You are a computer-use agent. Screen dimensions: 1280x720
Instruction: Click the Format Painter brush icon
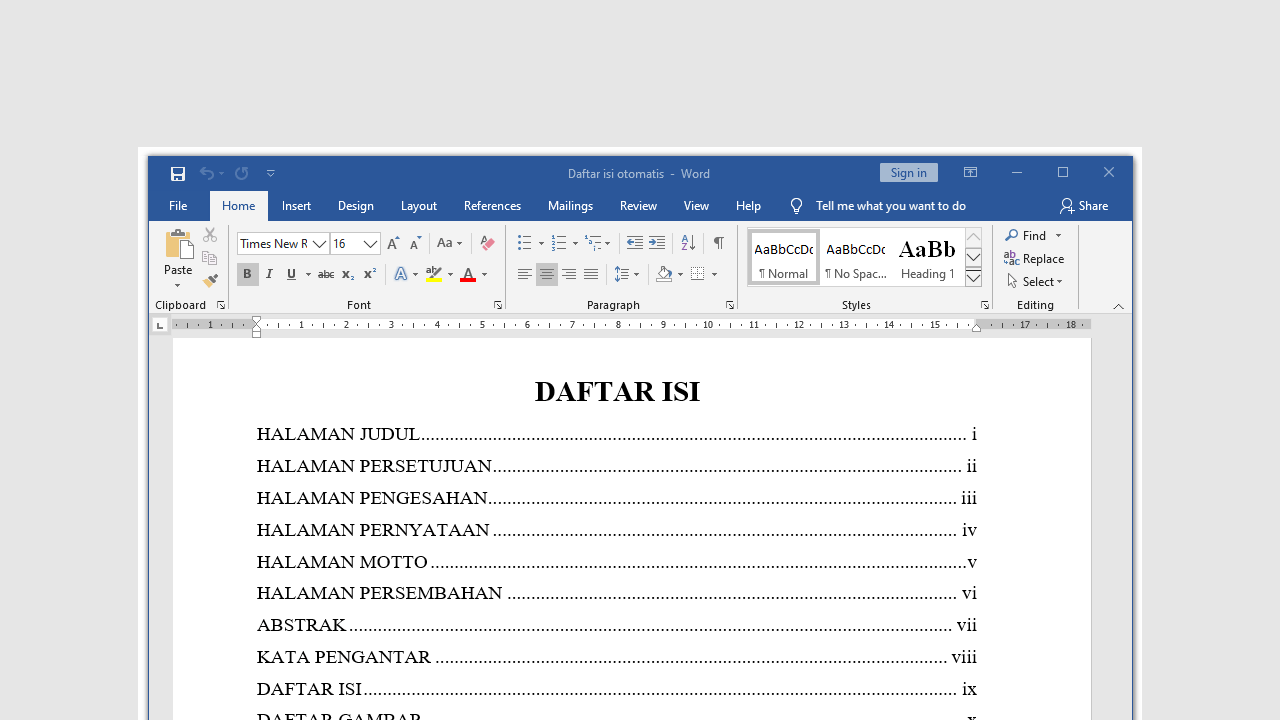coord(210,281)
